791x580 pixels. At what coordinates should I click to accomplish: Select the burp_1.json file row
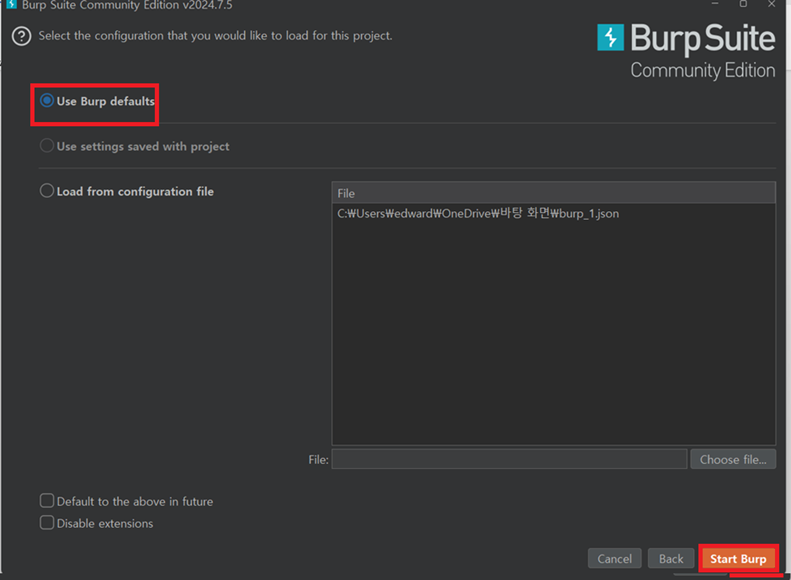click(x=553, y=213)
